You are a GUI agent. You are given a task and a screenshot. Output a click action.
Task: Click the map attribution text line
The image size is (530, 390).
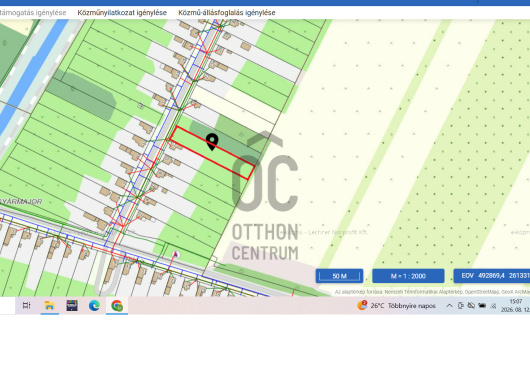(x=432, y=292)
